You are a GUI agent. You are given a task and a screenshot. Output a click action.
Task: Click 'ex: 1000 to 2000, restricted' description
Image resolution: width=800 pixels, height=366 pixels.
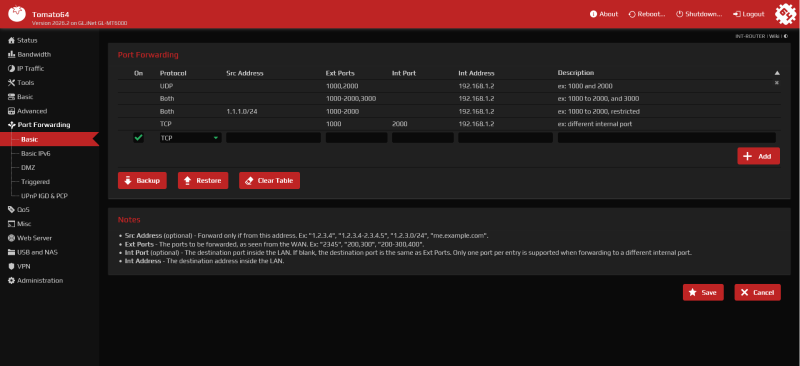point(598,111)
